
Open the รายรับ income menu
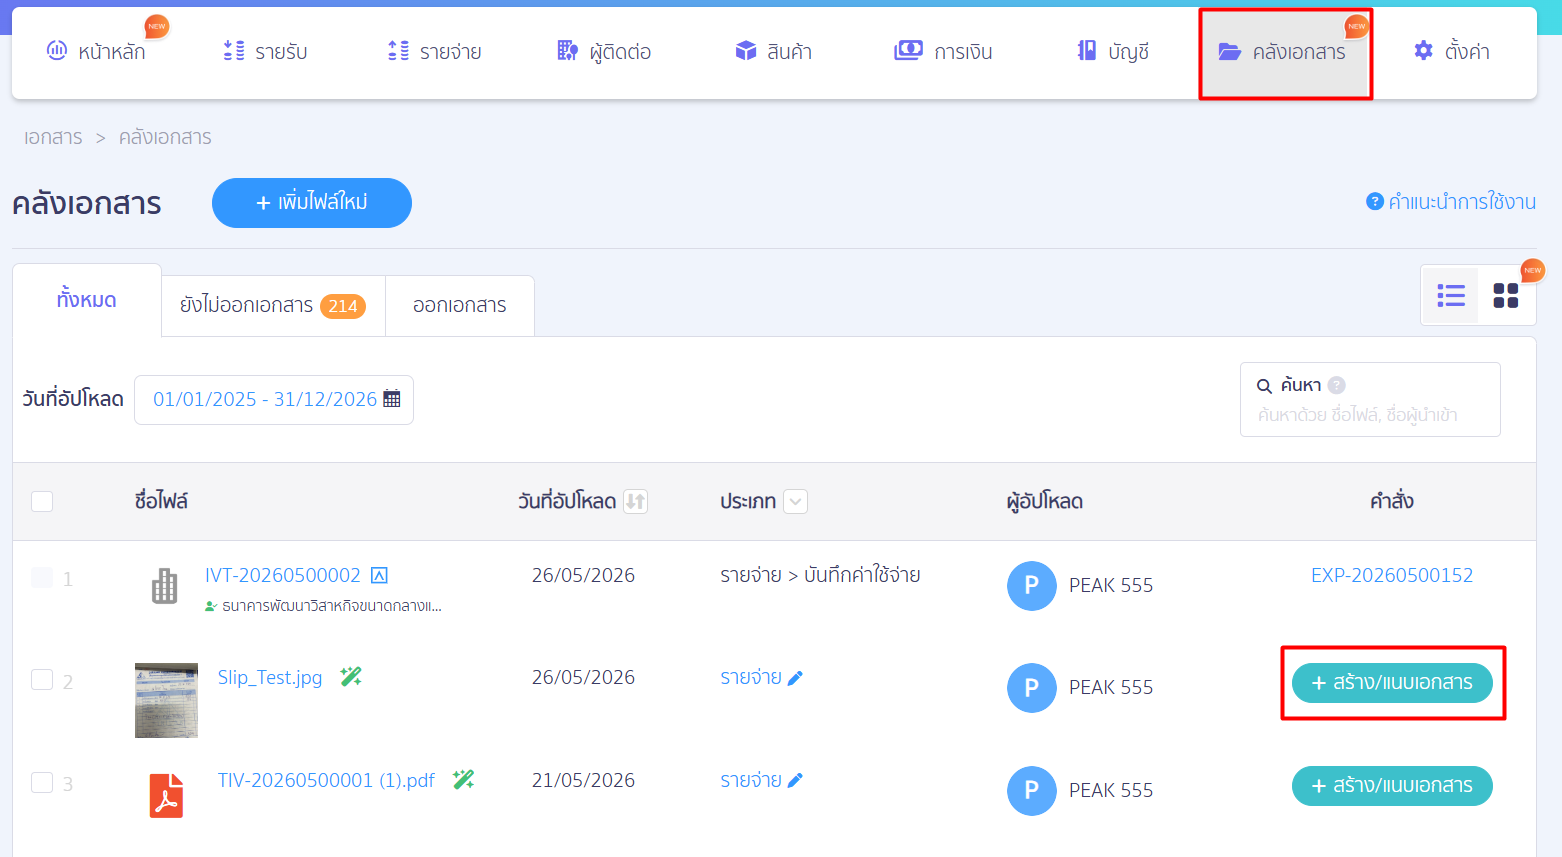tap(265, 51)
